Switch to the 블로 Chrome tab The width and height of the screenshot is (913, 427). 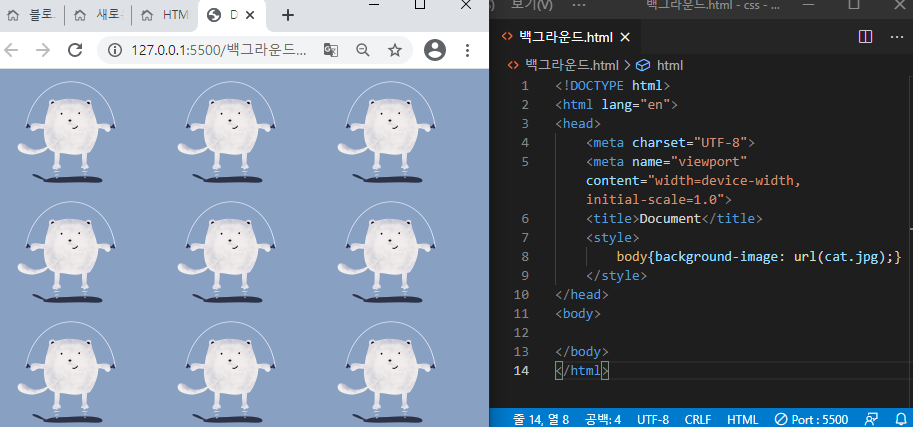32,15
